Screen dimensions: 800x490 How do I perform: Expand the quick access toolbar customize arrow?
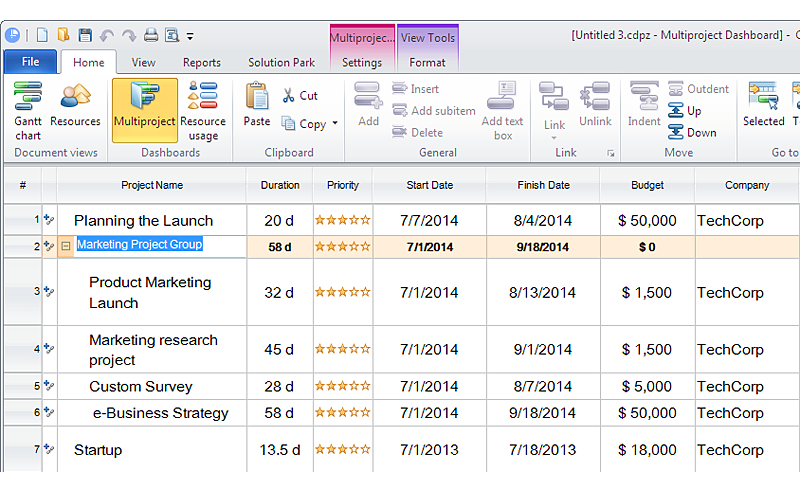(191, 37)
